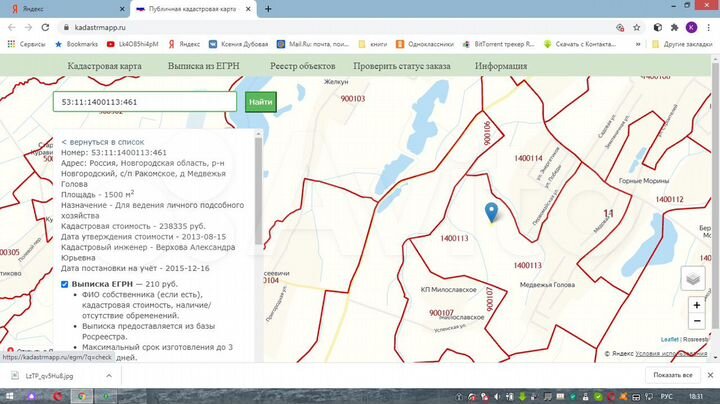The image size is (720, 404).
Task: Click the cadastral number search field
Action: coord(145,102)
